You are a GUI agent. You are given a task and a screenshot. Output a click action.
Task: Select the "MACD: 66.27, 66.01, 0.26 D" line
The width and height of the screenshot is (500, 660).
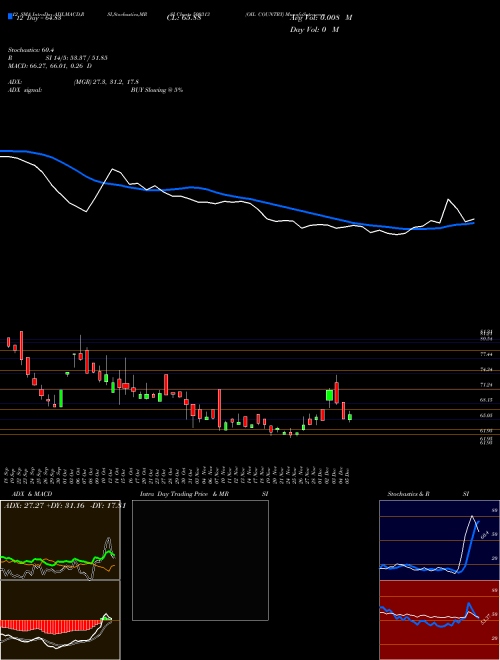click(50, 66)
